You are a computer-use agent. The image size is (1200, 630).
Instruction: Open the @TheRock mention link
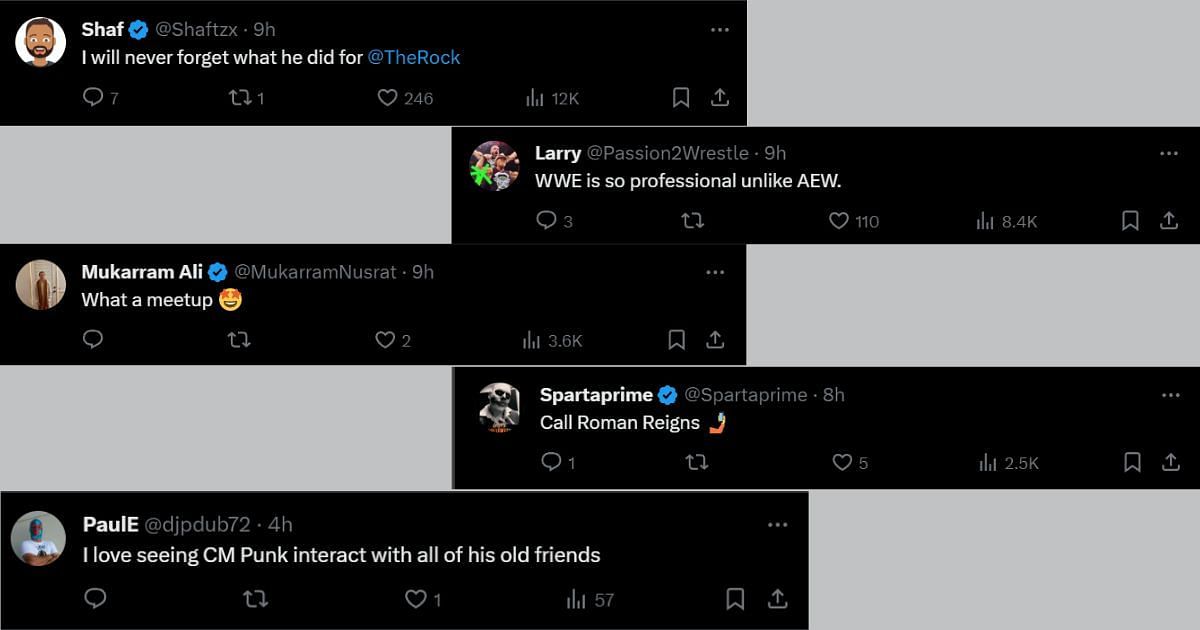pyautogui.click(x=414, y=57)
